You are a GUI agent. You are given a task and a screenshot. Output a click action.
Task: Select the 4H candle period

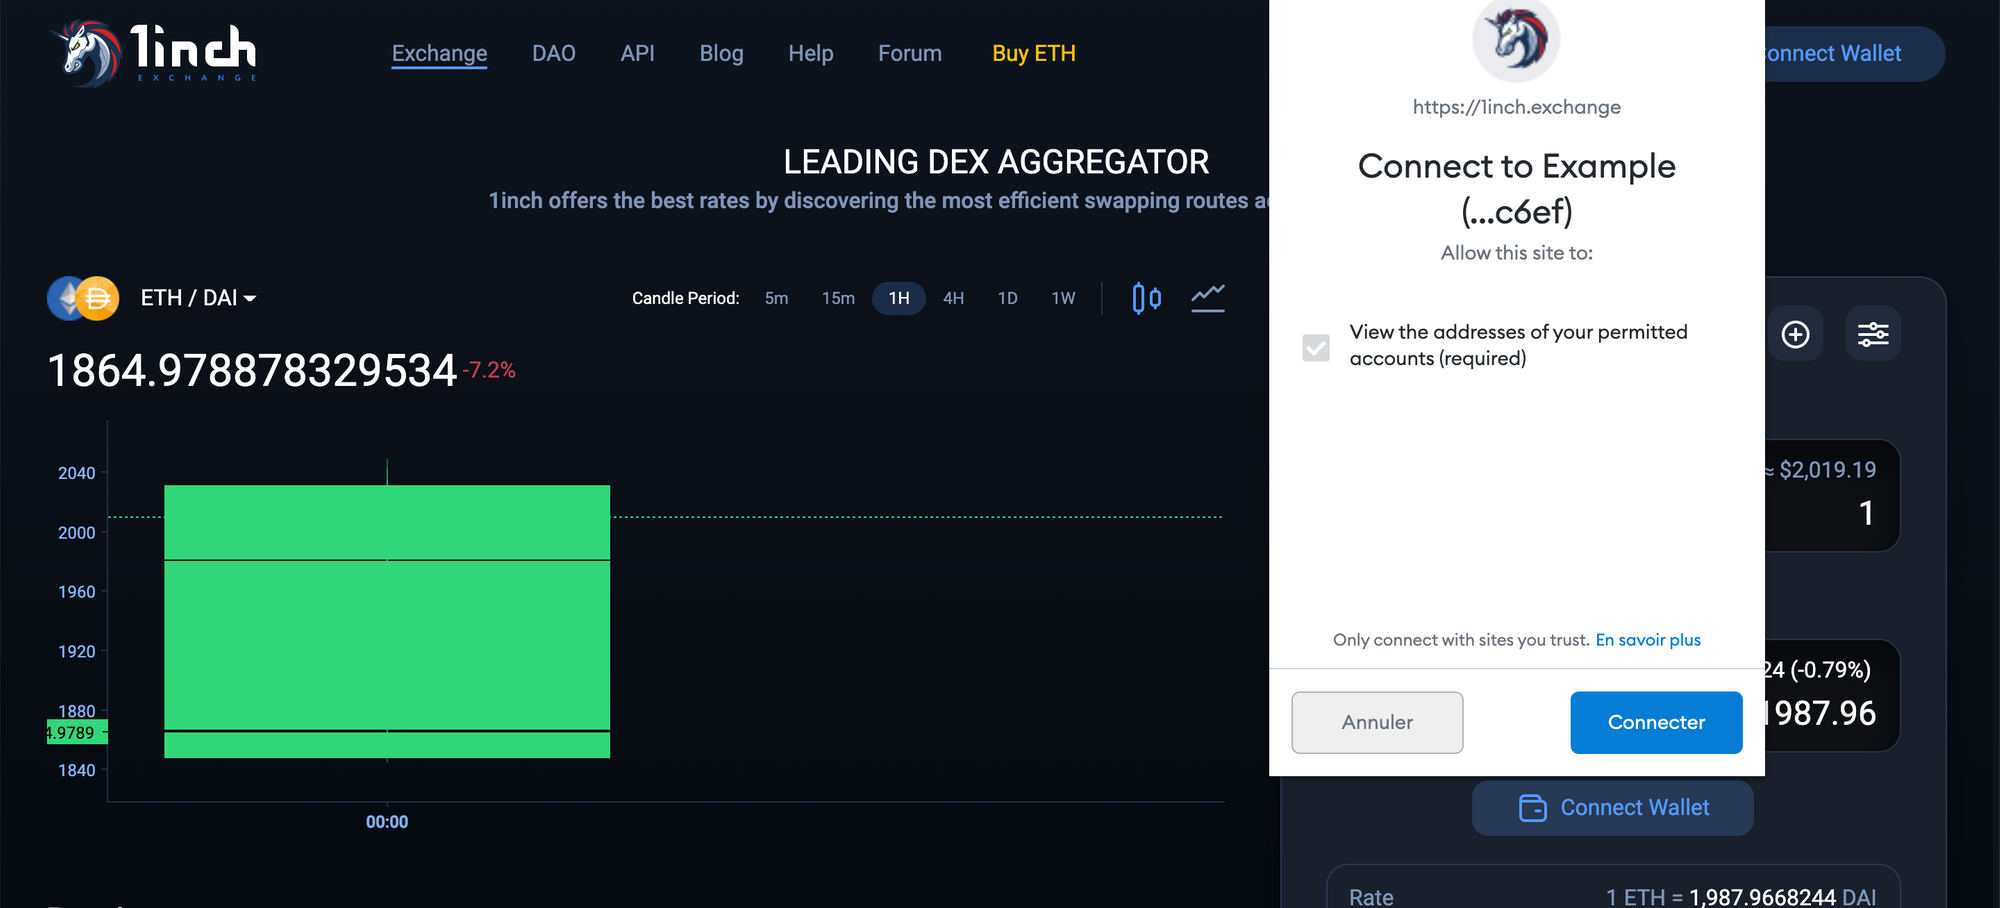(954, 298)
